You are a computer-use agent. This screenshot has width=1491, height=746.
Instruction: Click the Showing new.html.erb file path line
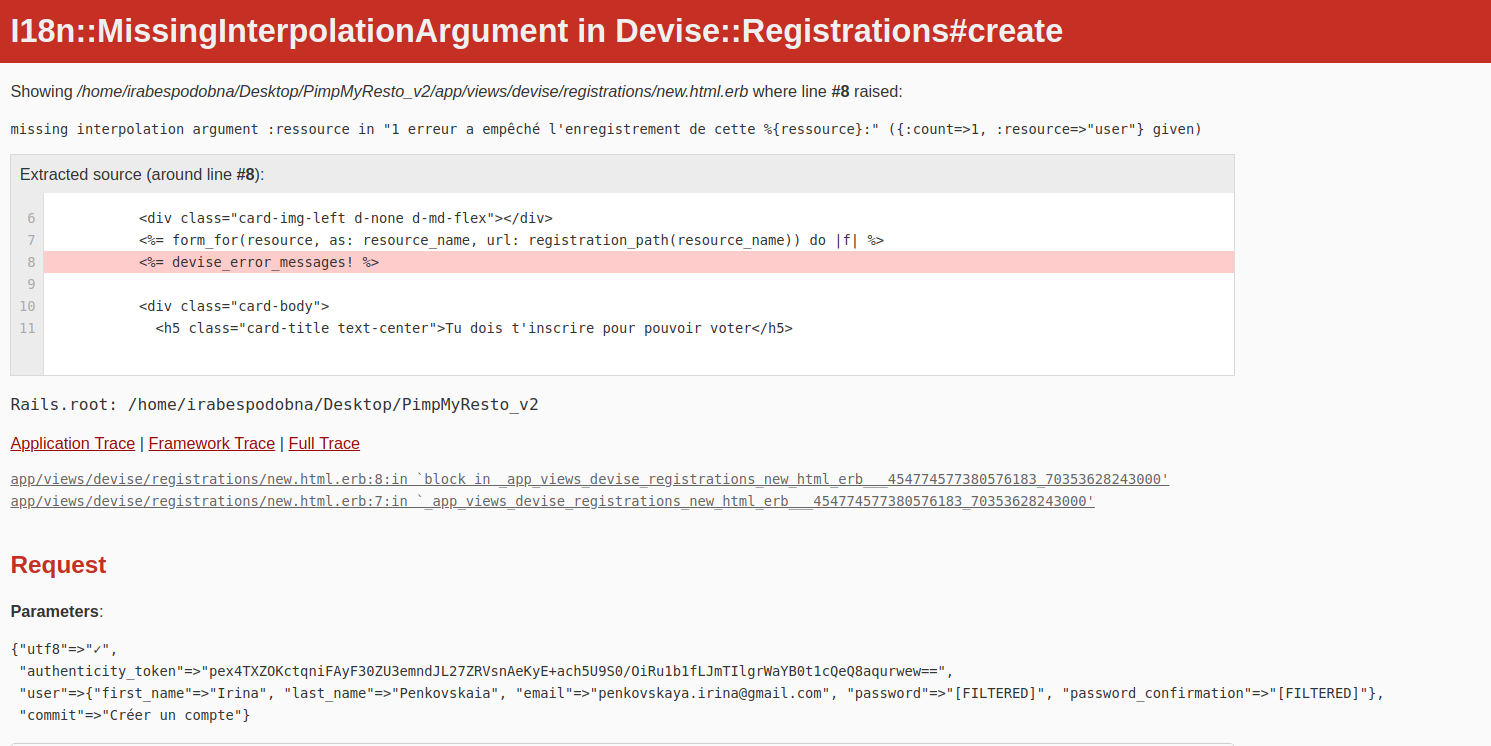[x=456, y=91]
